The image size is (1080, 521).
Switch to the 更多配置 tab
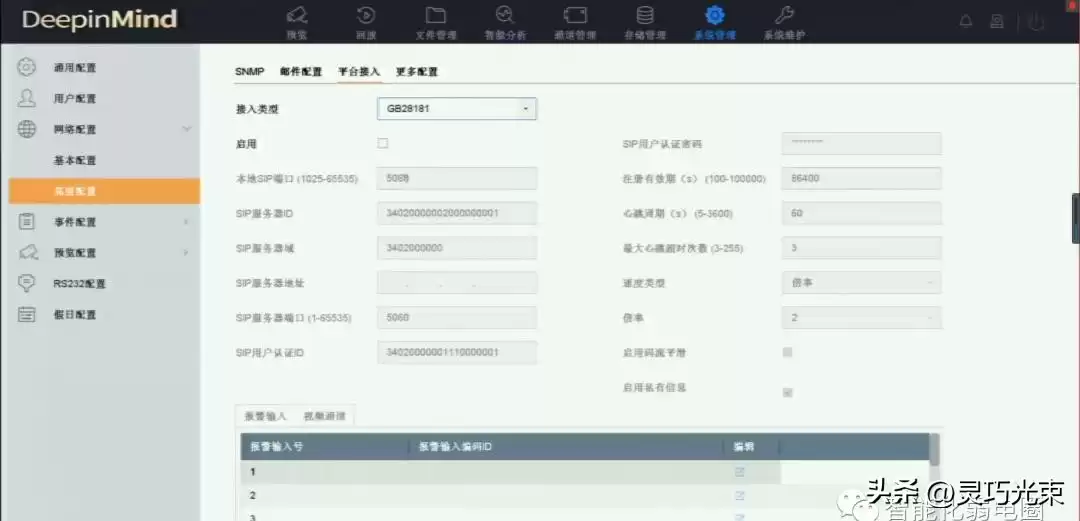coord(417,72)
